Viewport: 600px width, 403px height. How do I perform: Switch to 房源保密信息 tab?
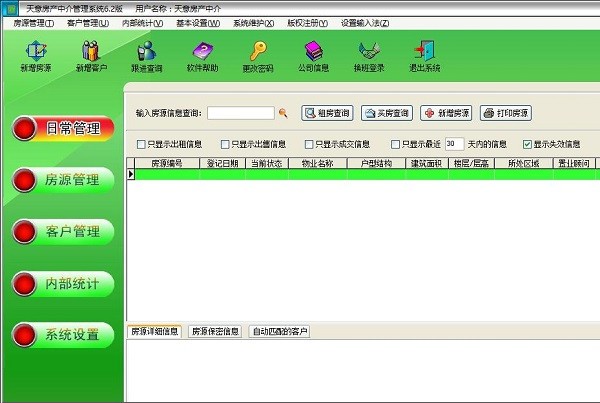tap(215, 331)
